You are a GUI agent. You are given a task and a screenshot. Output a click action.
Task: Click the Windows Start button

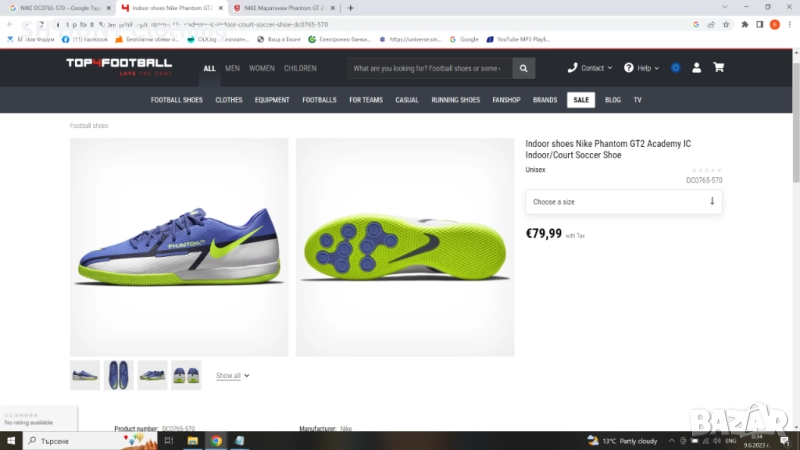[x=10, y=440]
